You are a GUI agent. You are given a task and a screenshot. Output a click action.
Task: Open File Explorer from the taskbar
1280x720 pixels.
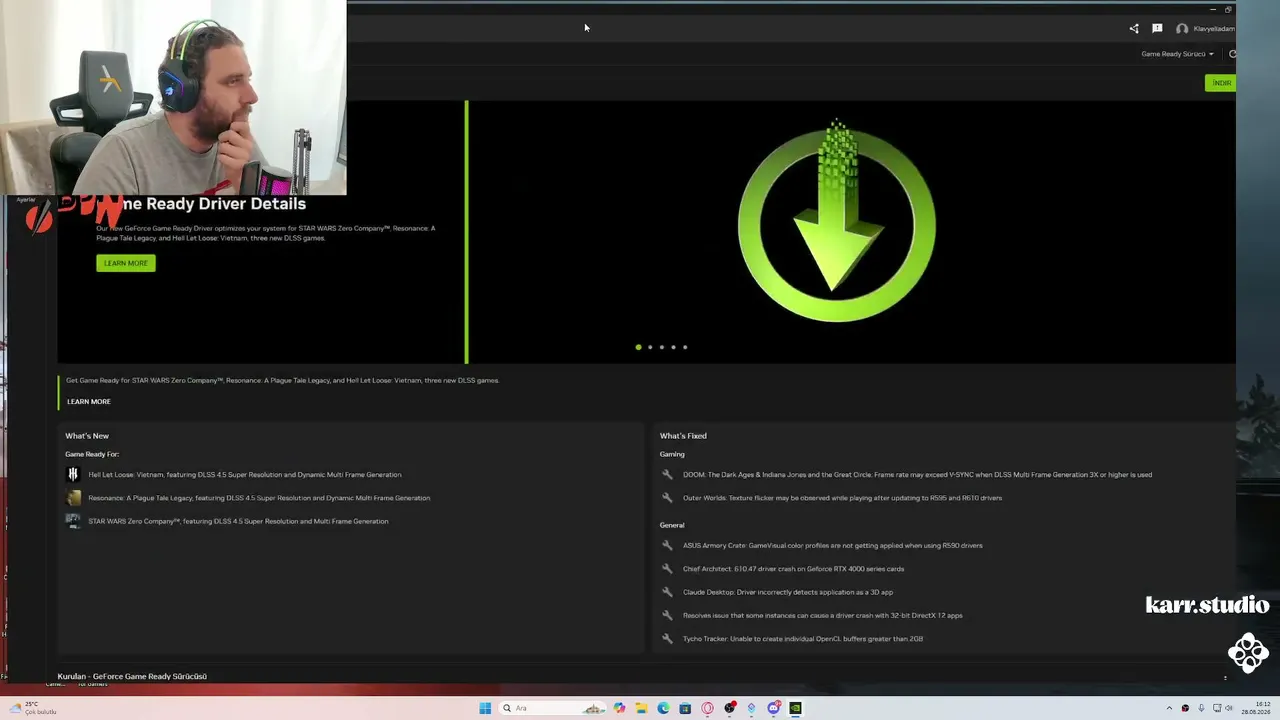click(x=641, y=708)
